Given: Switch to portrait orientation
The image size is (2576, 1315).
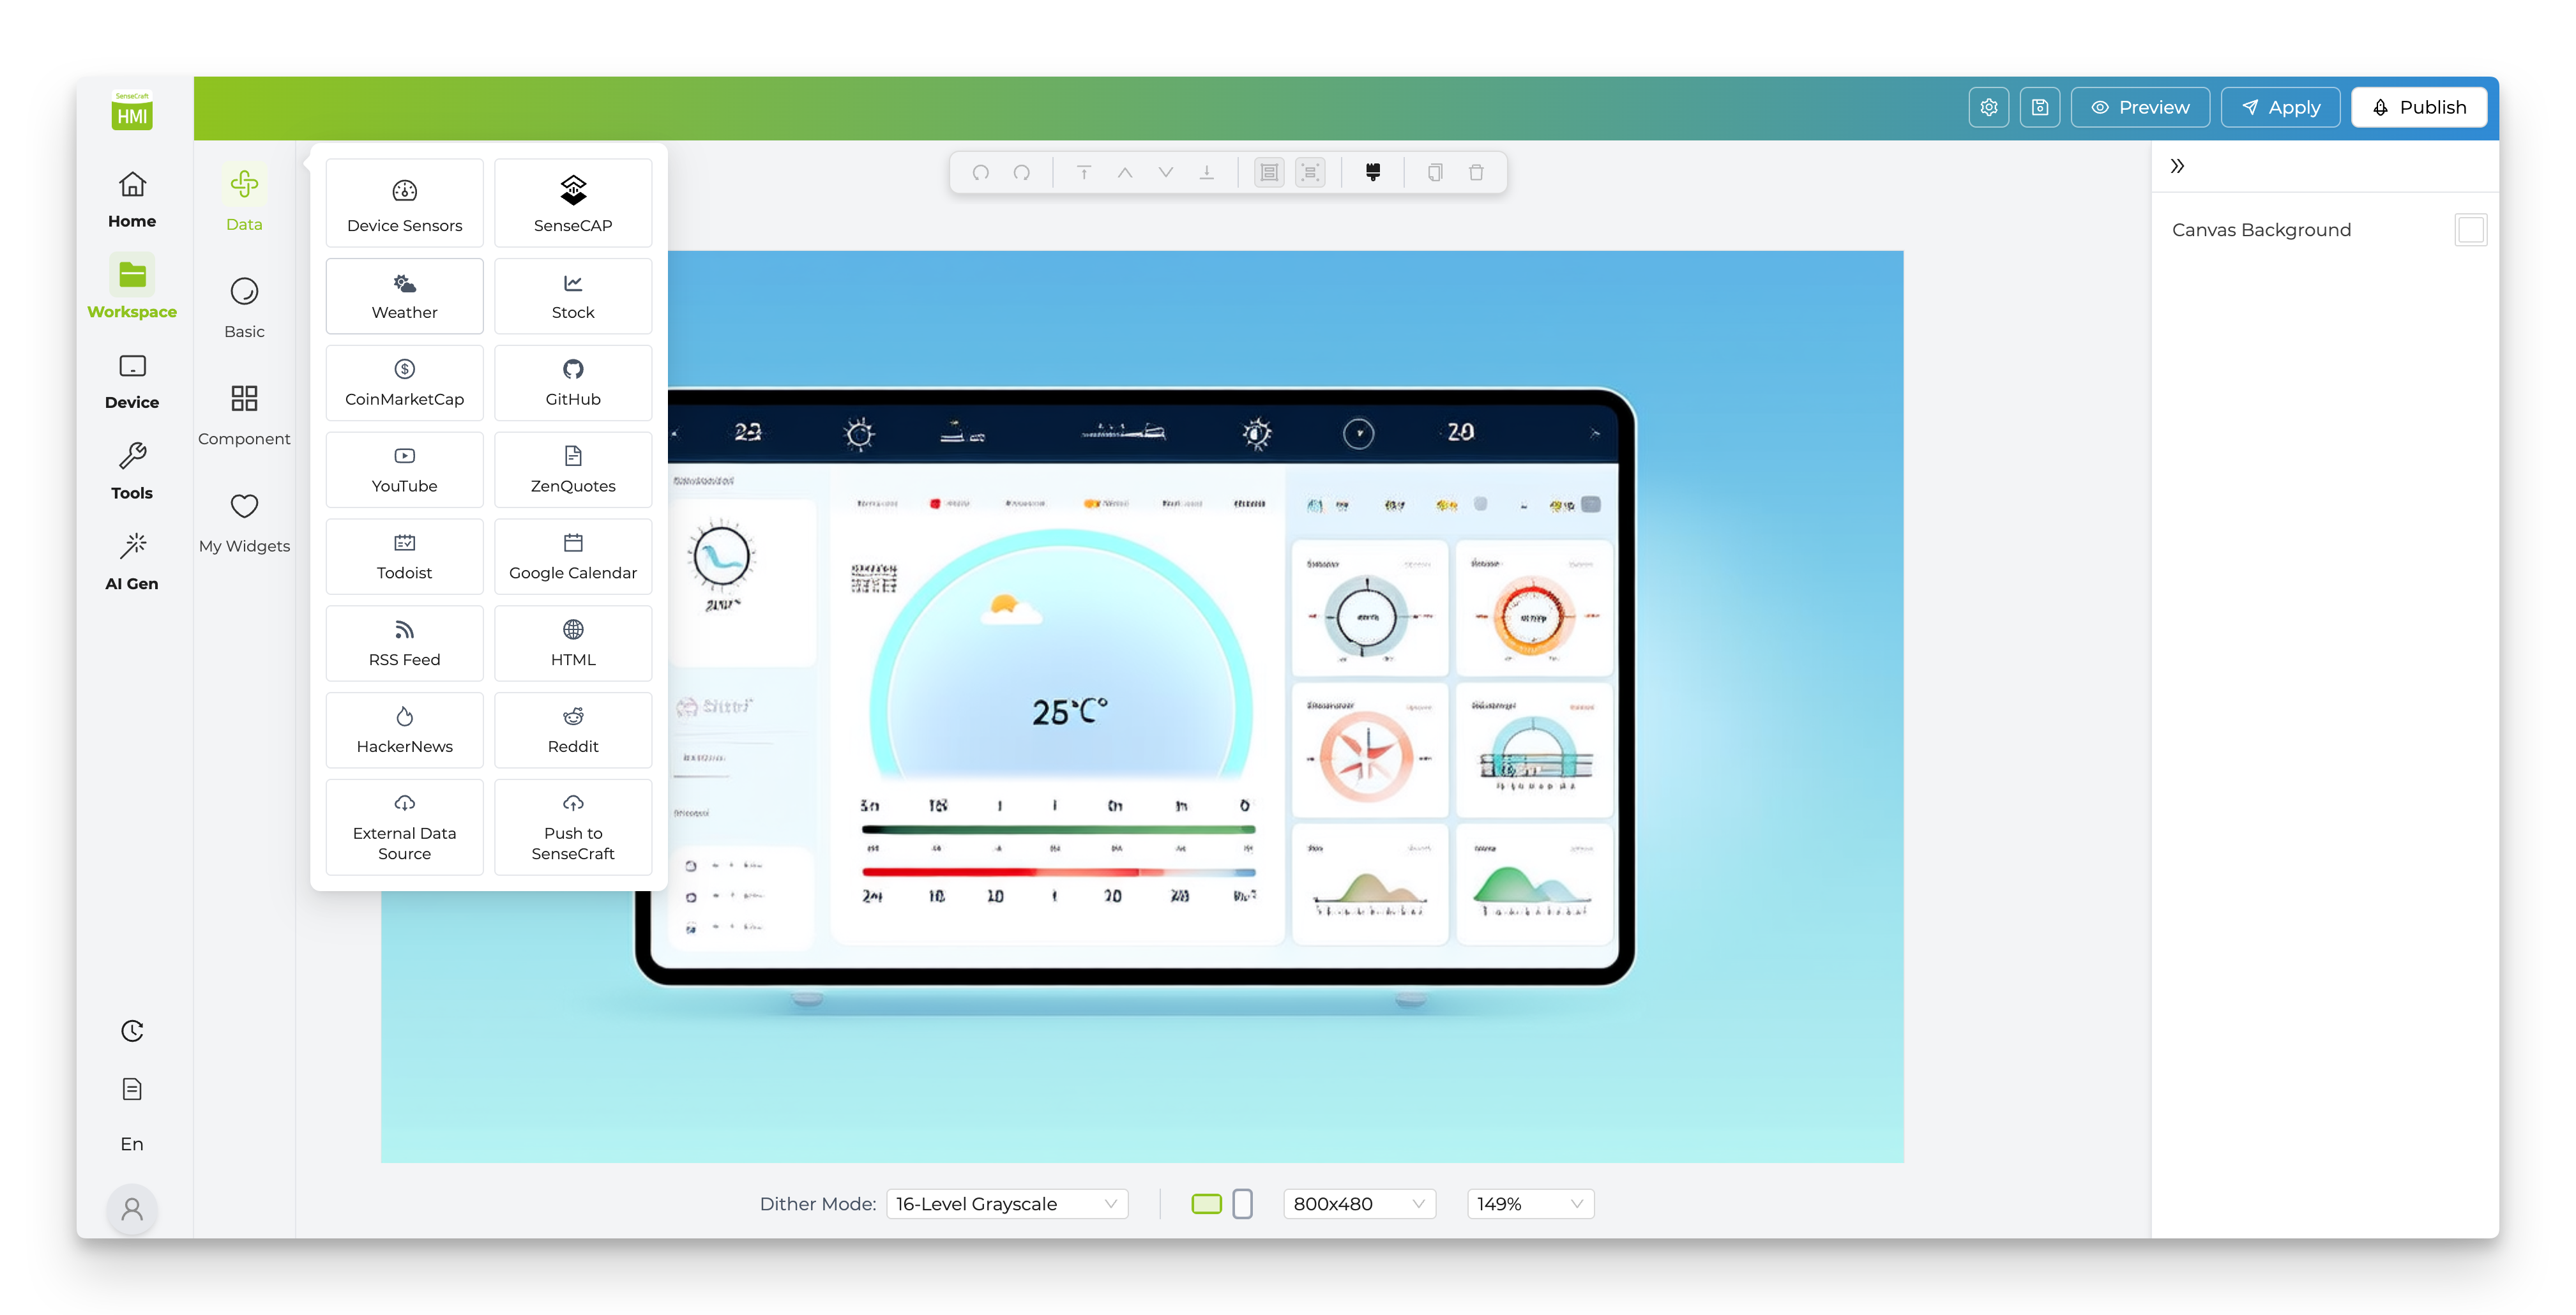Looking at the screenshot, I should (1242, 1204).
